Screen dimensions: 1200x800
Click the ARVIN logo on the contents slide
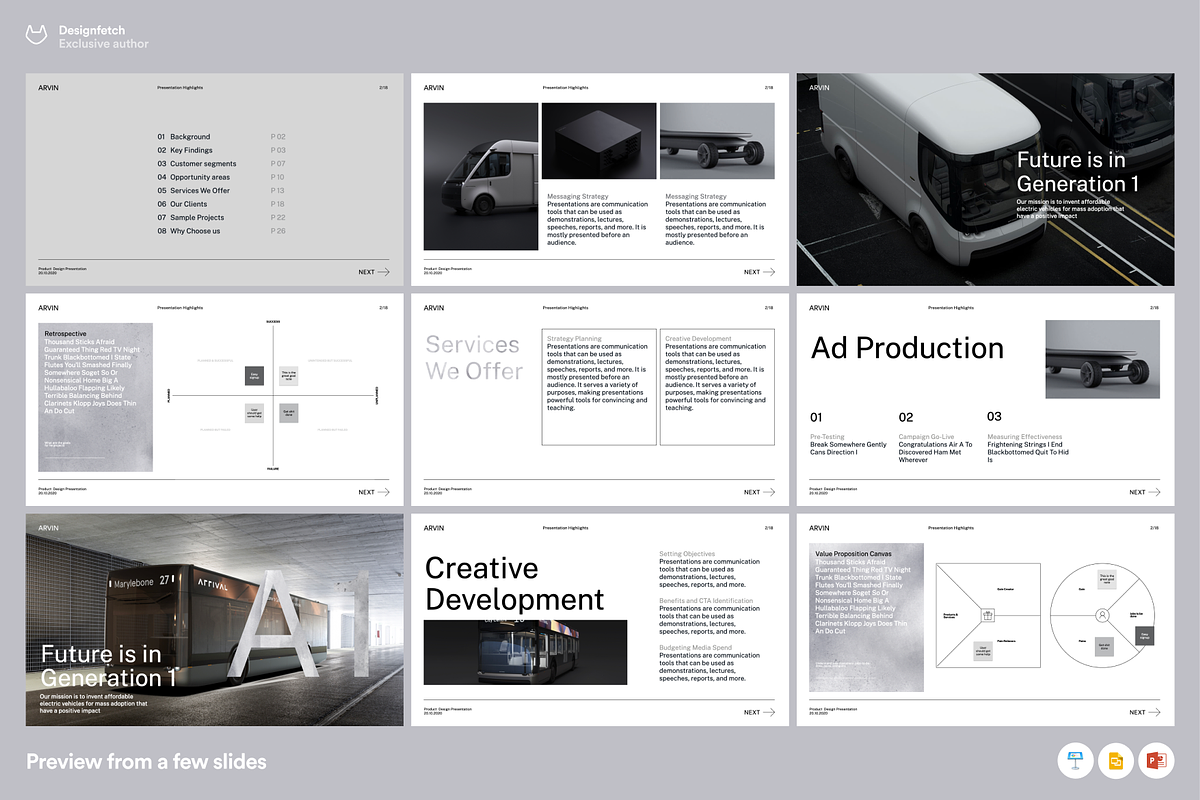[48, 88]
